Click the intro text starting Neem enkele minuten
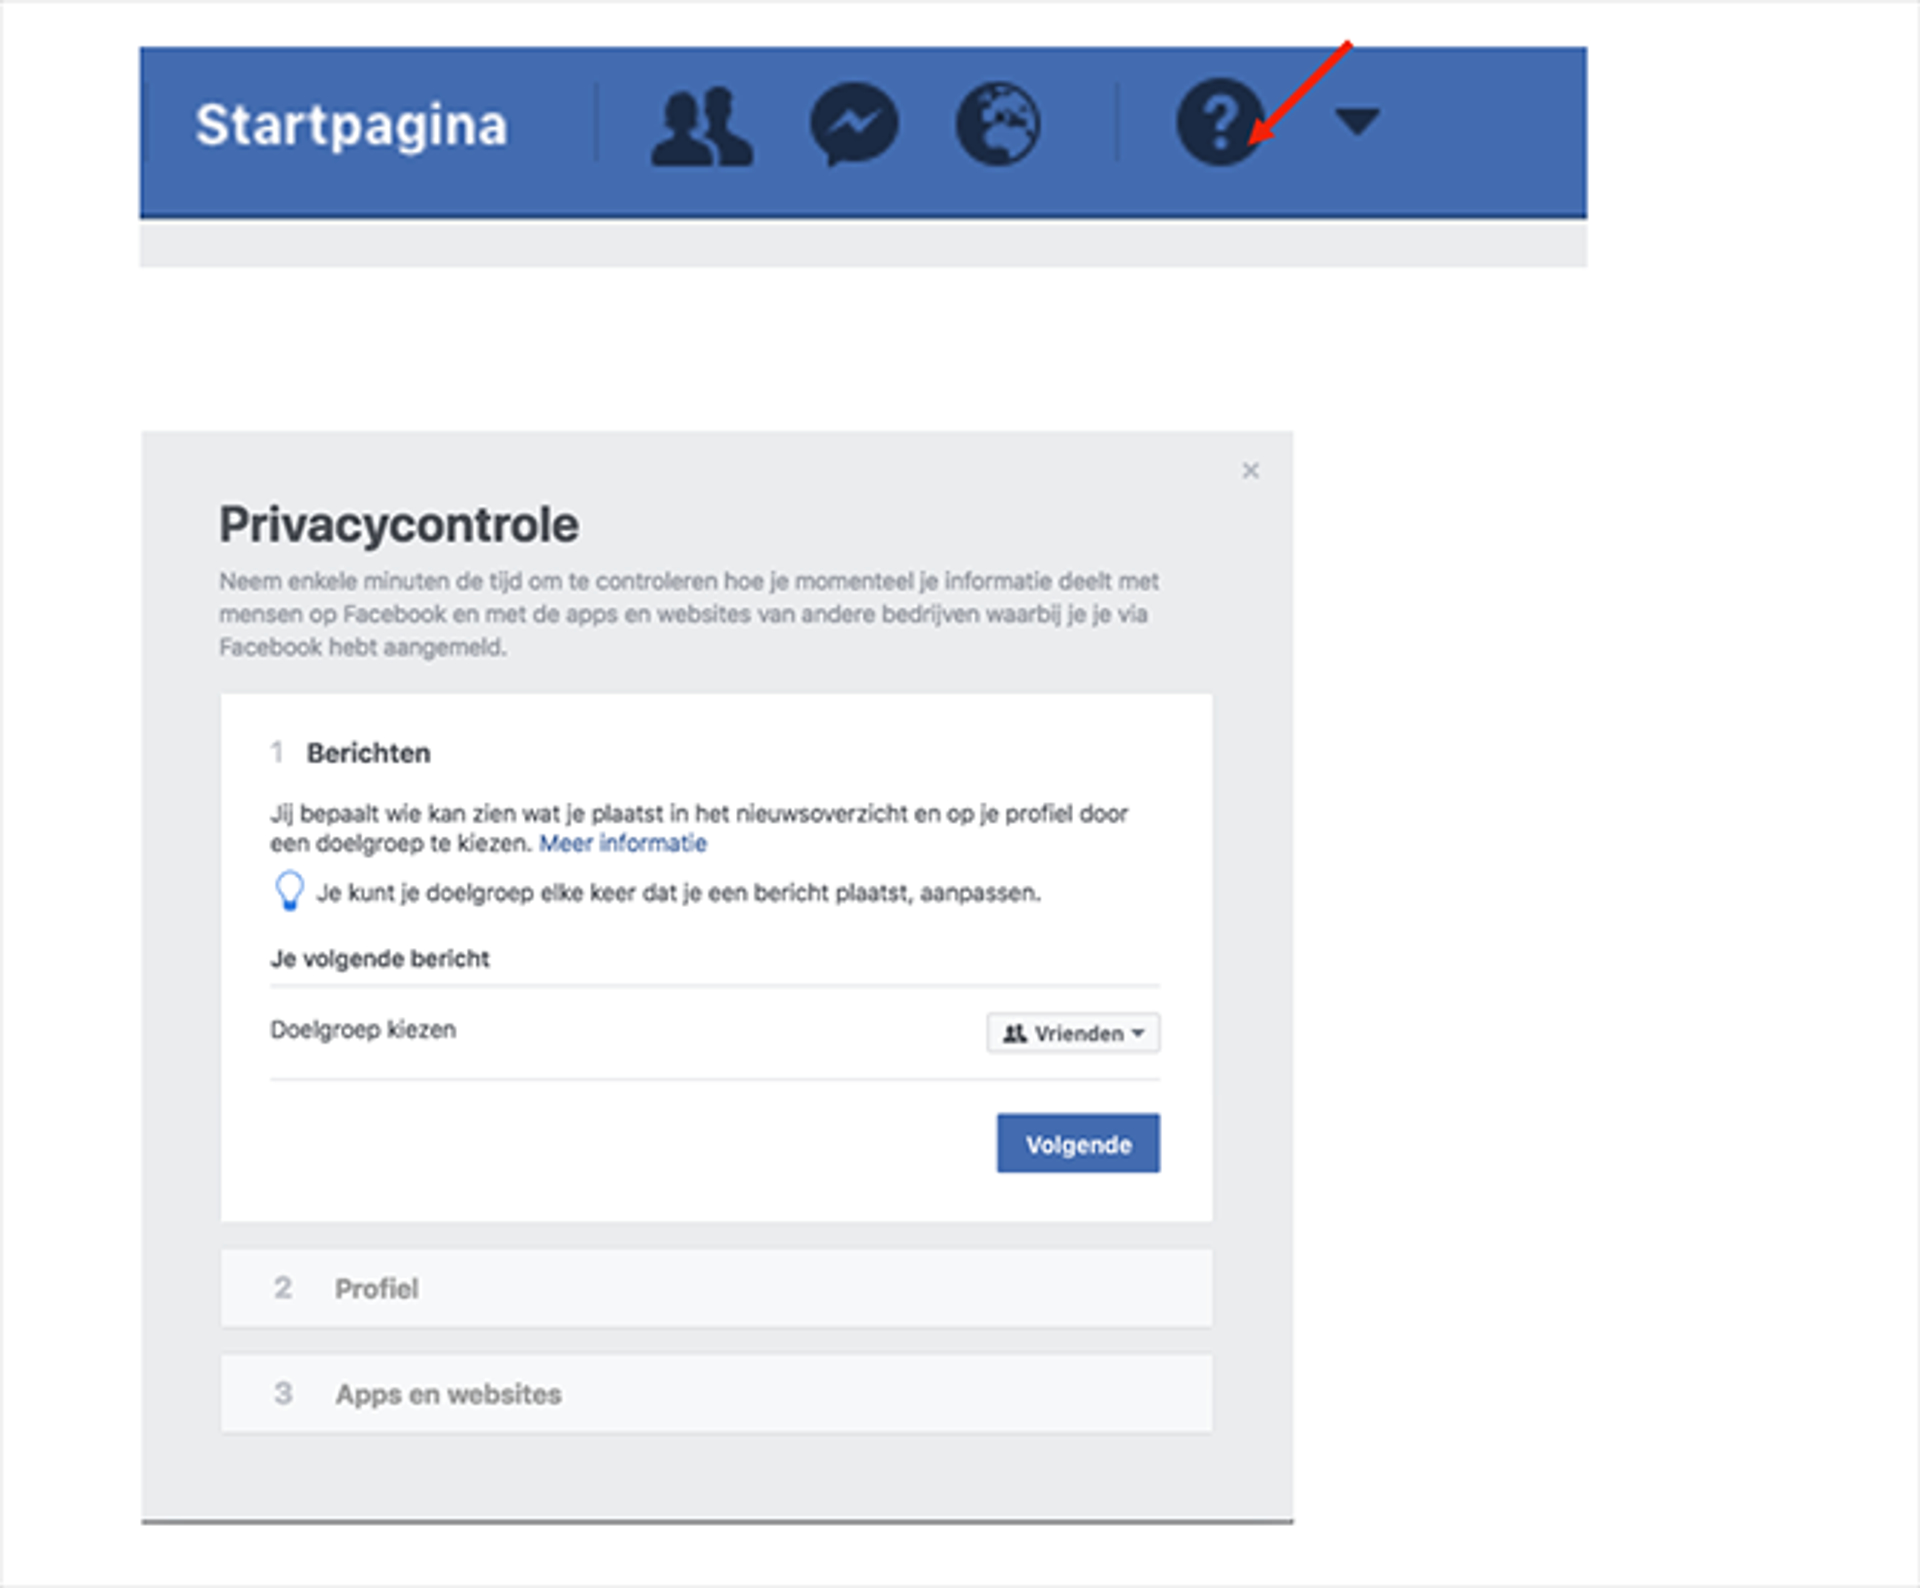Screen dimensions: 1920x1588 689,614
